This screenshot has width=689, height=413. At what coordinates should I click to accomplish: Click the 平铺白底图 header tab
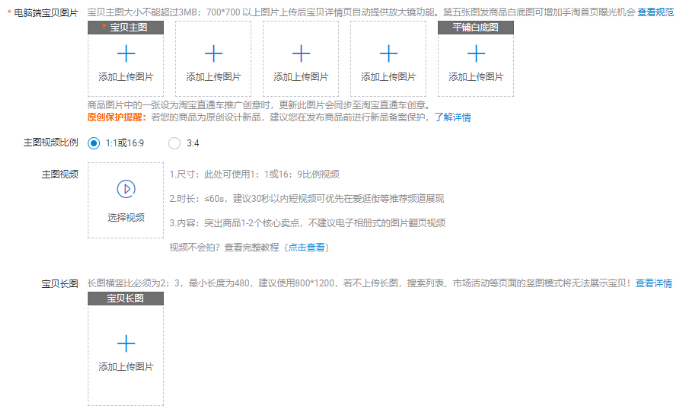point(476,27)
